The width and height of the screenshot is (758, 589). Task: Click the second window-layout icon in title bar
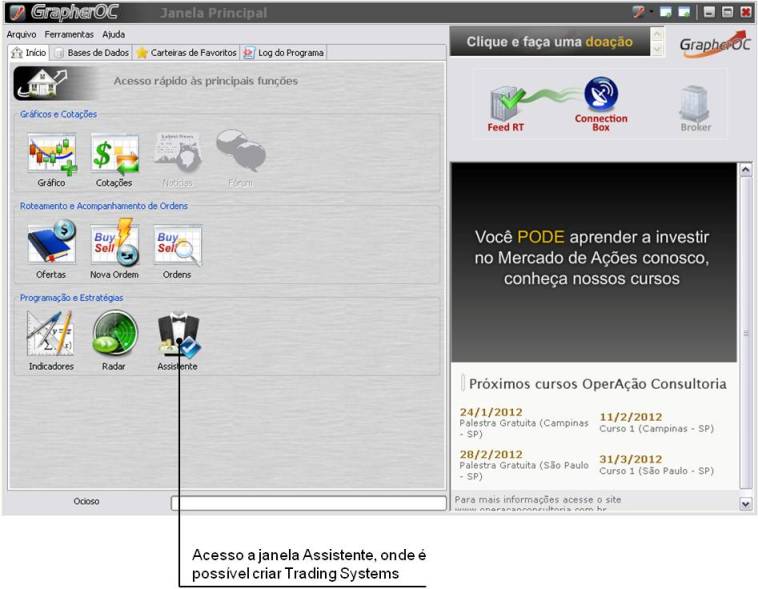click(684, 13)
